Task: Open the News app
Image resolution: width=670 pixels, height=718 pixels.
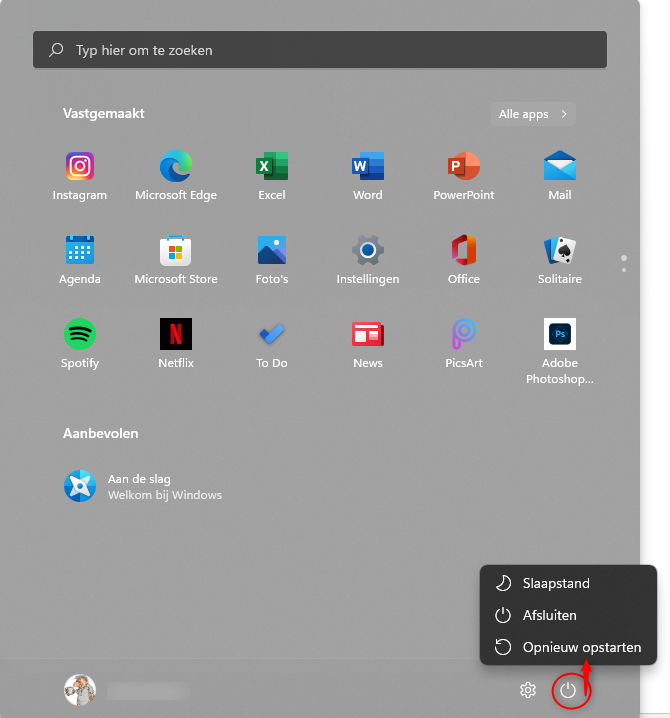Action: (x=368, y=343)
